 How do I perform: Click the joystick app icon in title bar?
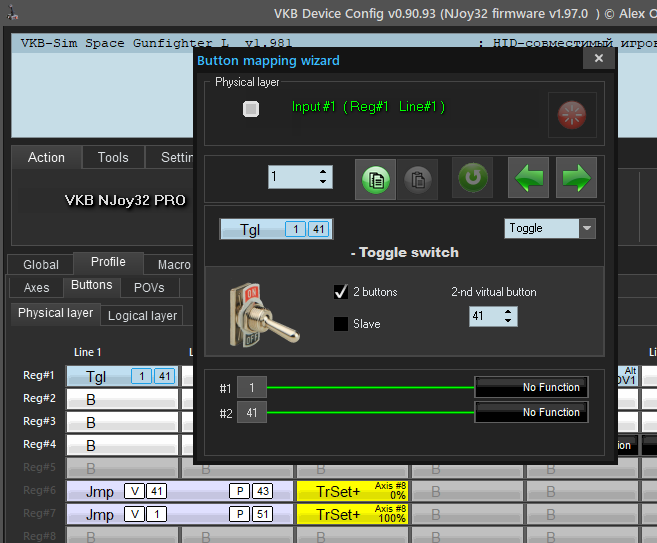[13, 12]
